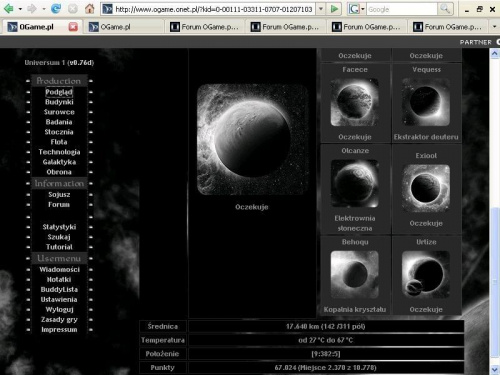Open the Tutorial link

pyautogui.click(x=59, y=247)
